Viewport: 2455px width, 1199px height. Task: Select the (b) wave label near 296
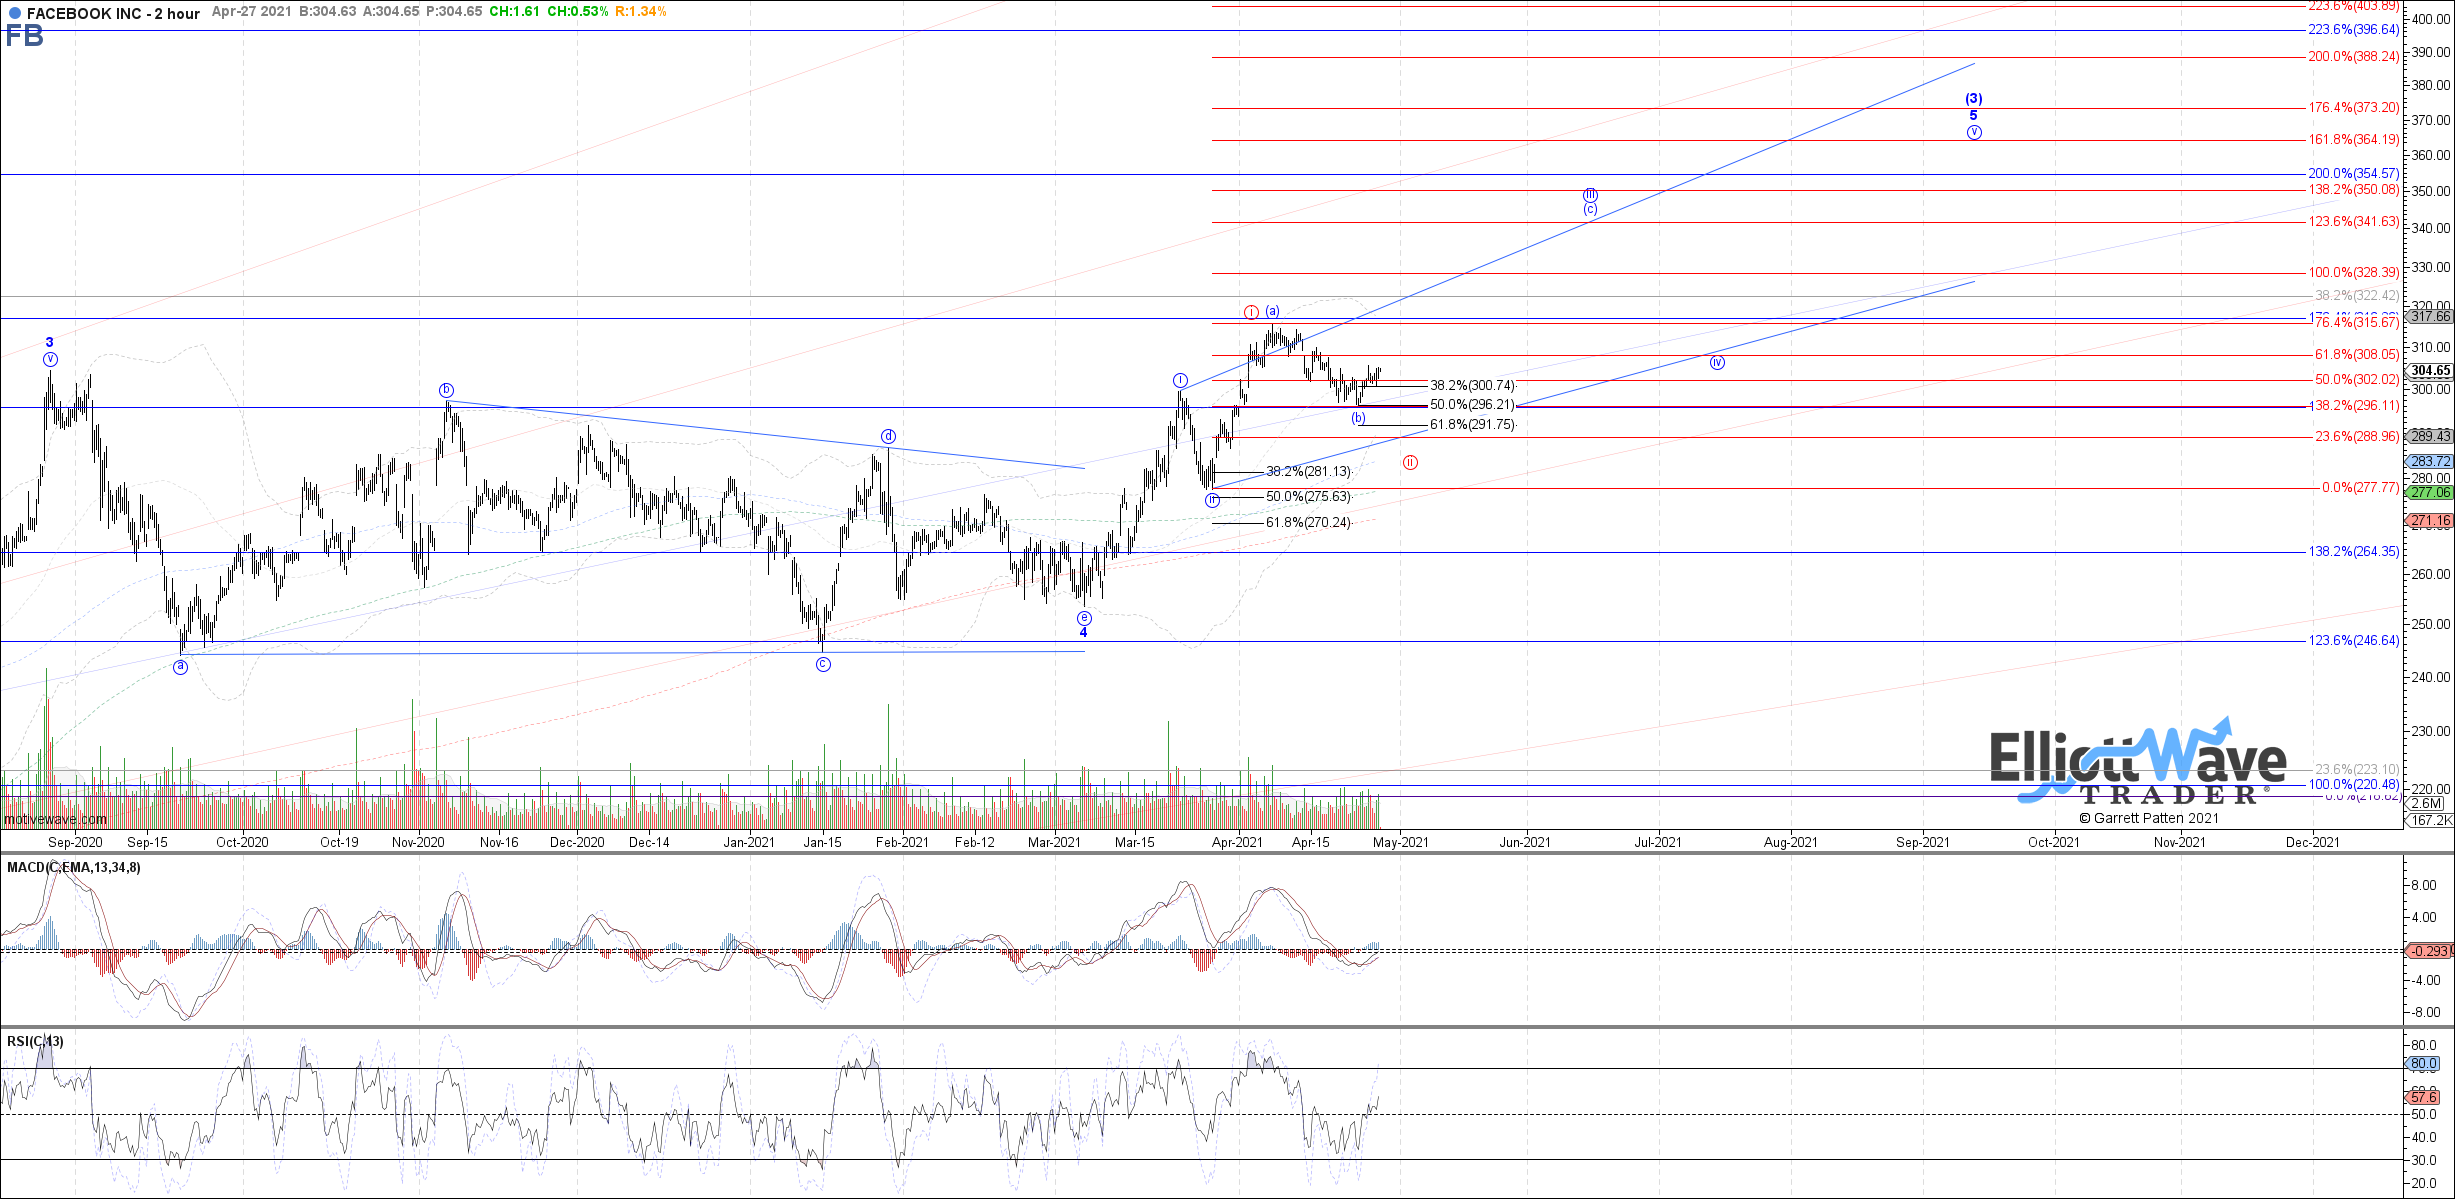tap(1358, 417)
